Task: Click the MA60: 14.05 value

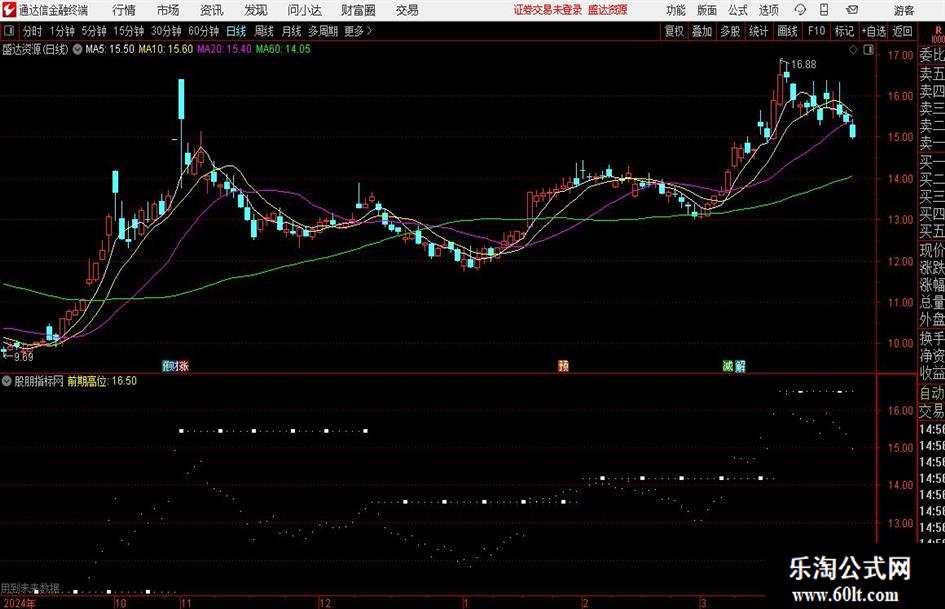Action: click(283, 49)
